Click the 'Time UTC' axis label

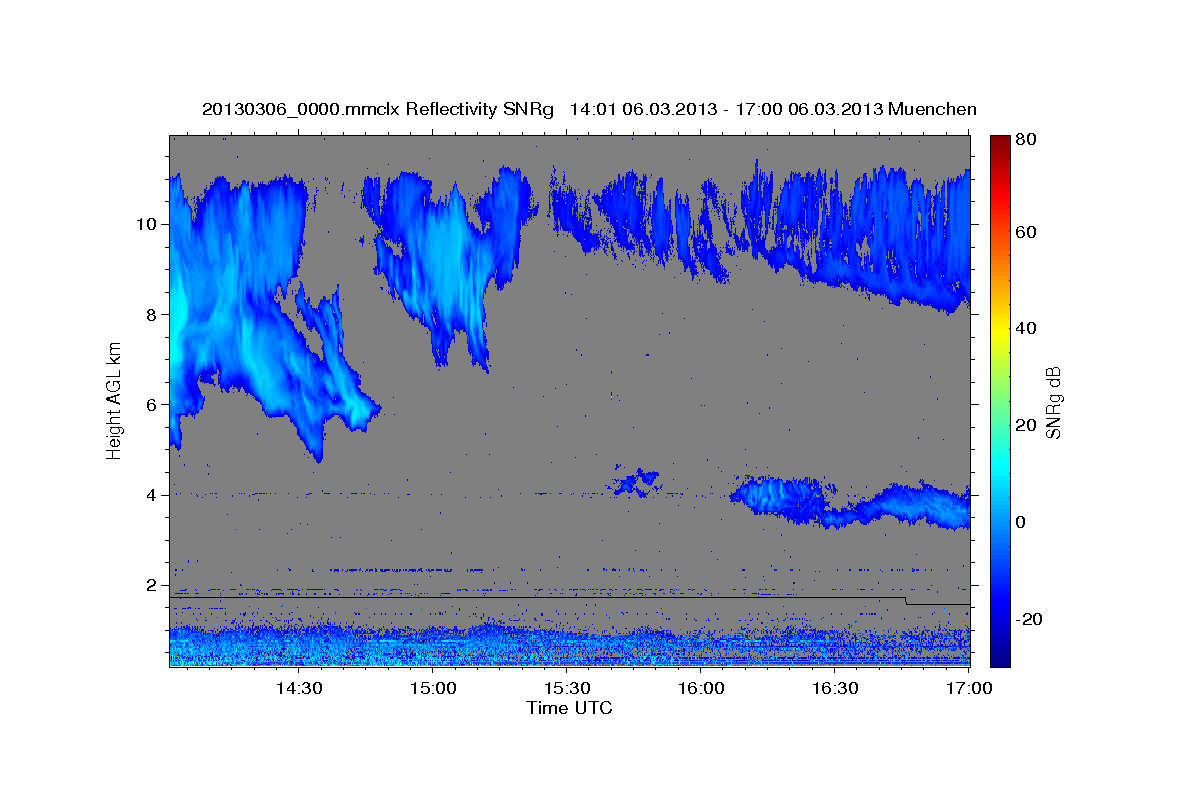(x=569, y=709)
